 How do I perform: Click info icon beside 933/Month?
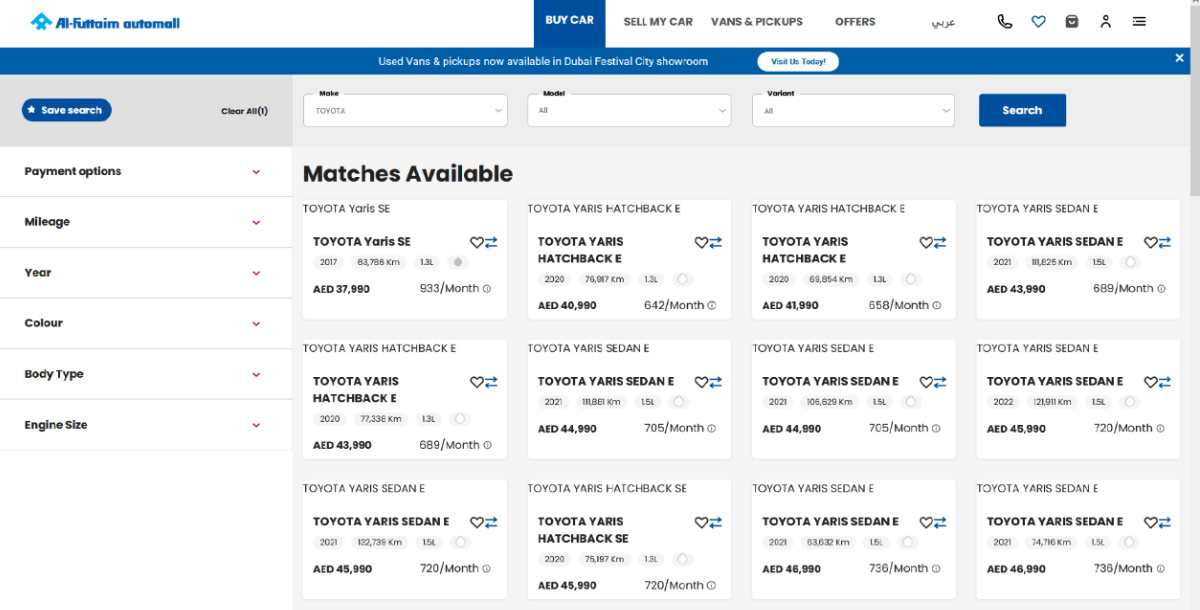[487, 289]
